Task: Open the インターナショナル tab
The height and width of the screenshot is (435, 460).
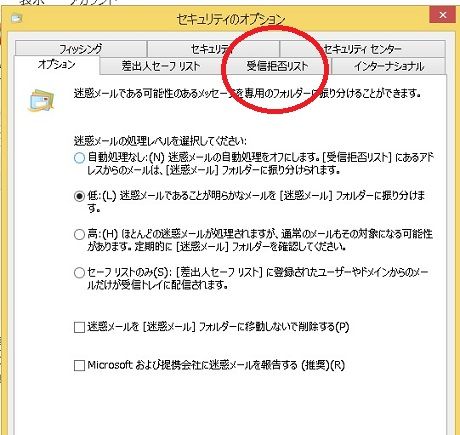Action: 389,66
